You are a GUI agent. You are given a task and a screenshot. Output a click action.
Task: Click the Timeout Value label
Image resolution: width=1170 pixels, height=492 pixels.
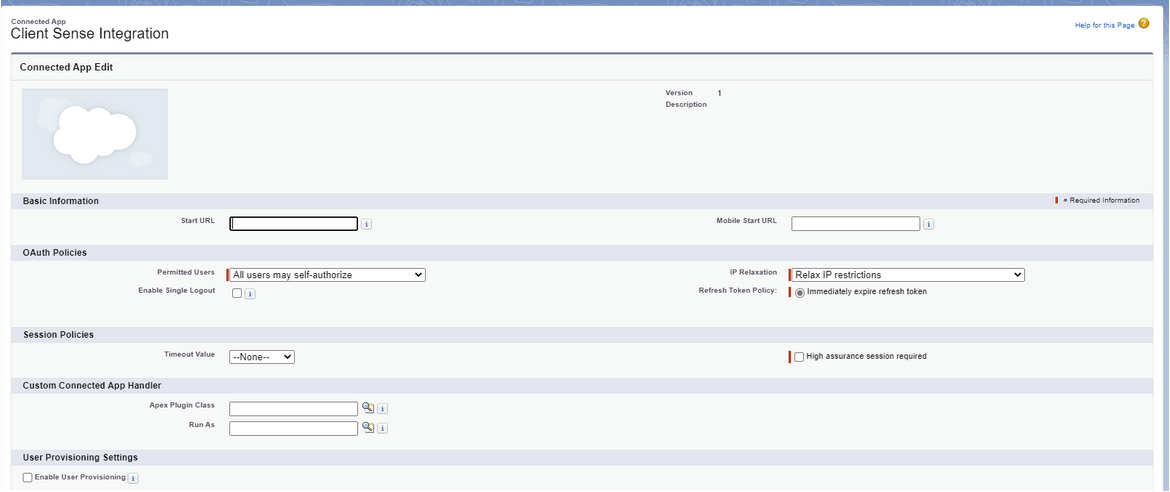(x=190, y=354)
